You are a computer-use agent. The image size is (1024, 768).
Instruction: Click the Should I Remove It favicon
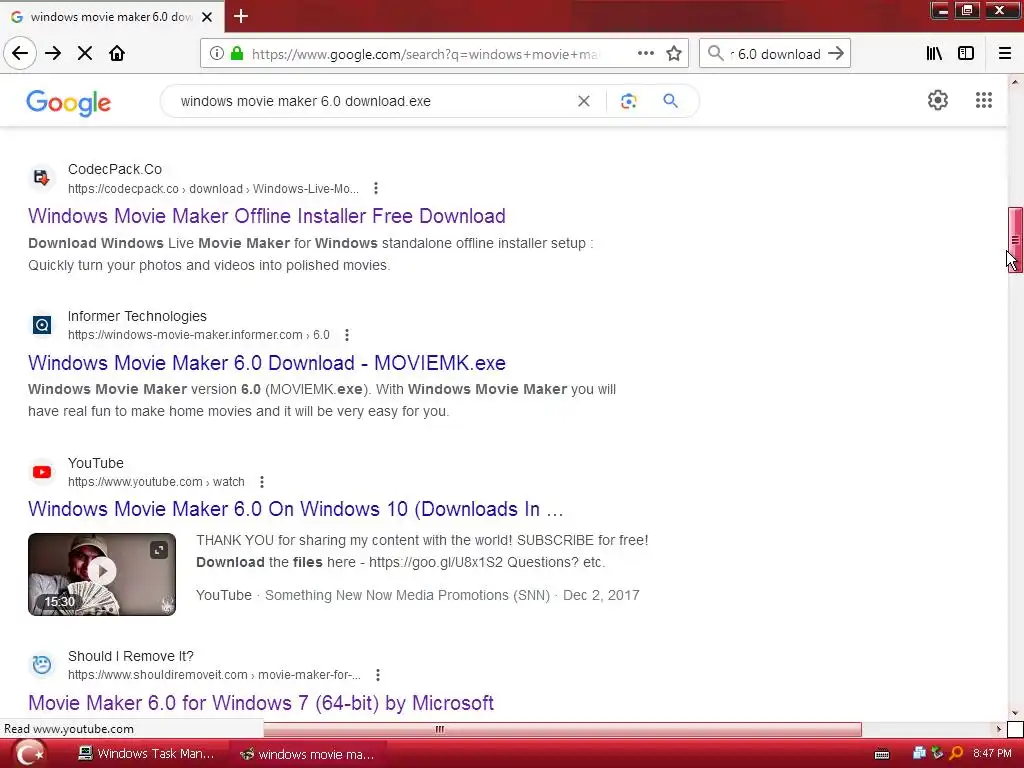pyautogui.click(x=42, y=664)
